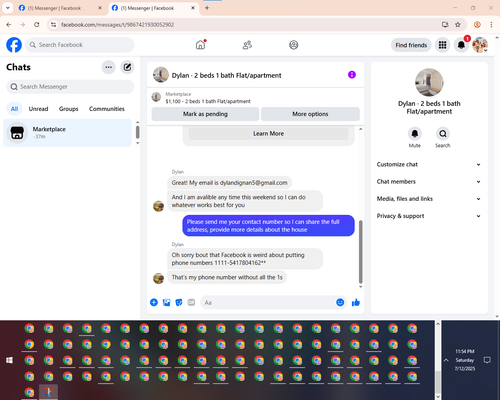Attach a file with the photo icon
This screenshot has height=400, width=500.
pyautogui.click(x=166, y=303)
